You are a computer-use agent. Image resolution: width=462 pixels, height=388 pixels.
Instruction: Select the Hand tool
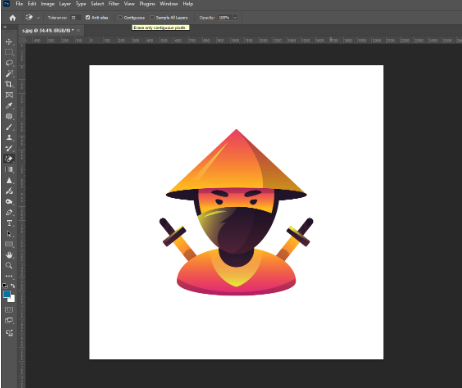[x=9, y=255]
